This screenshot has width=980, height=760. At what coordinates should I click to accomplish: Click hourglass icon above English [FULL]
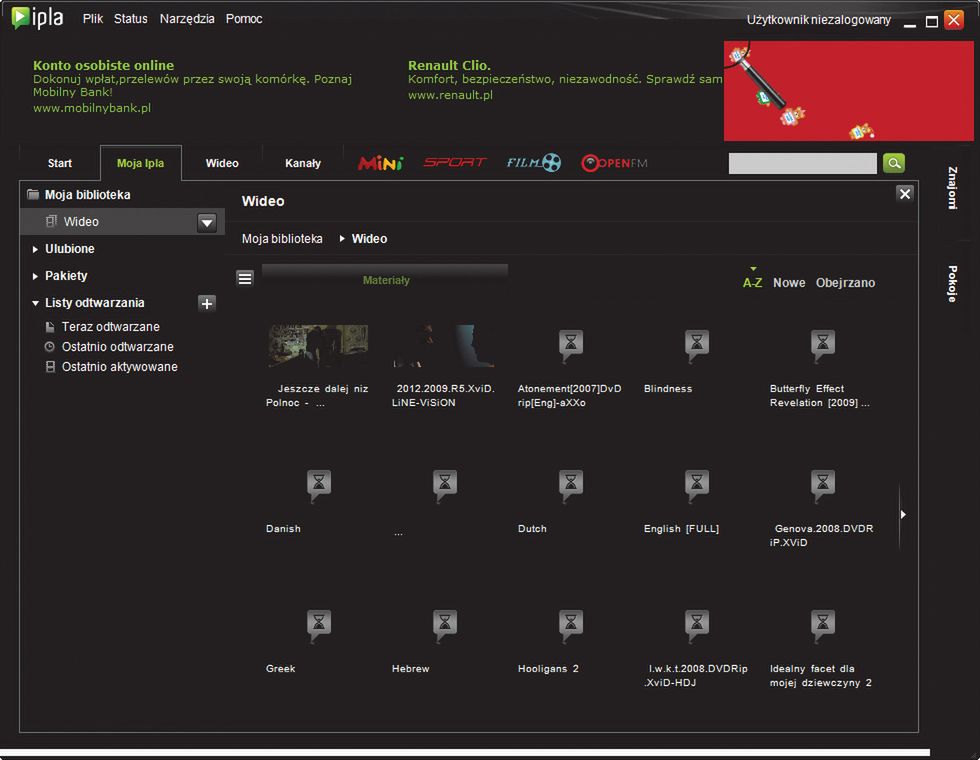(x=696, y=485)
